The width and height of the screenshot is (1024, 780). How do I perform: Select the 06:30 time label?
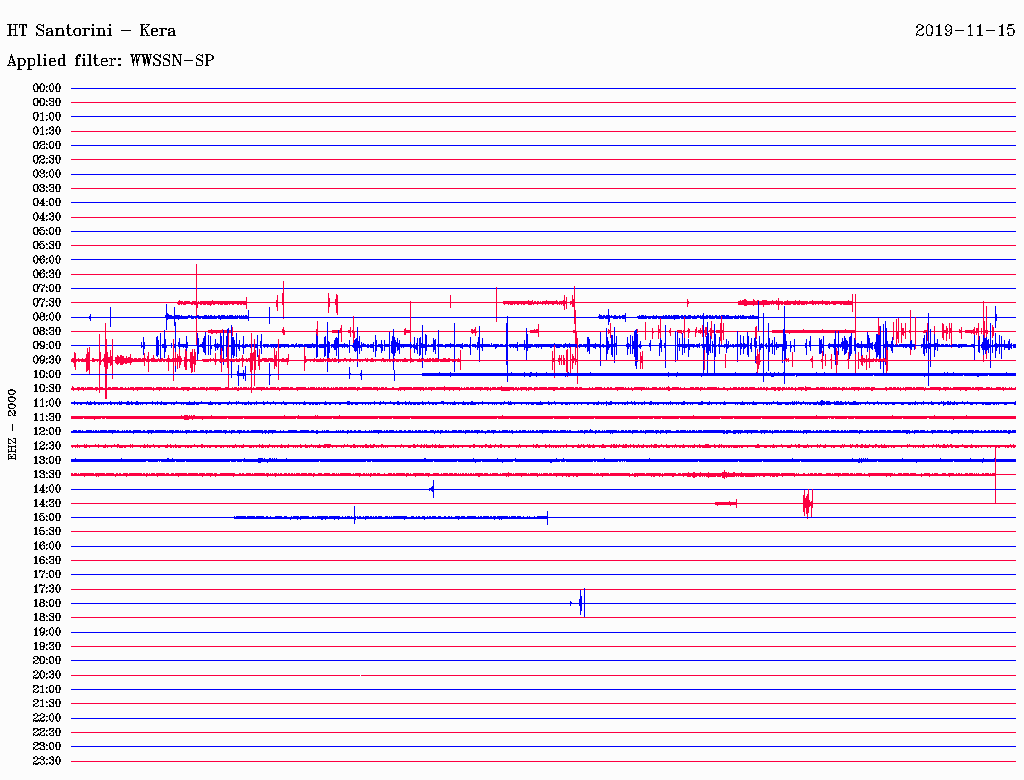pyautogui.click(x=46, y=274)
